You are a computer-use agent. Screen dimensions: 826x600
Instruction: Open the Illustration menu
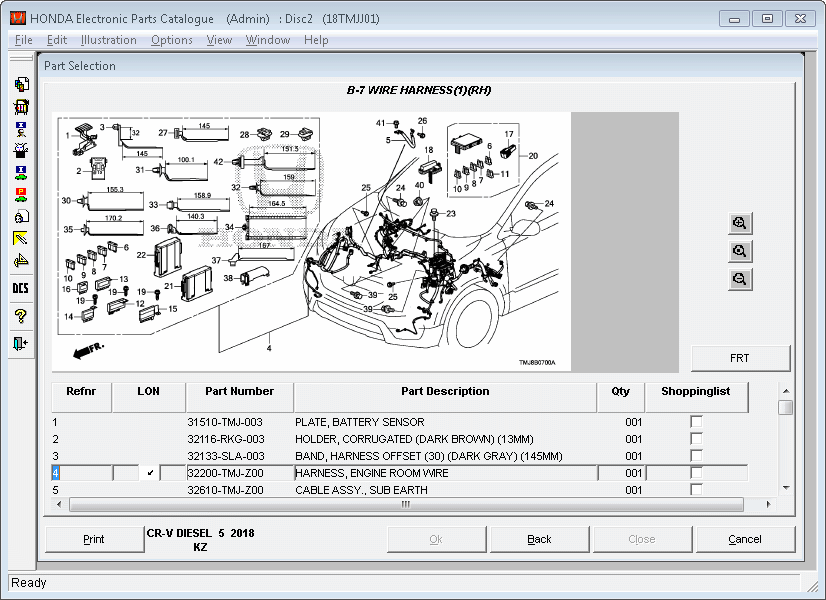[x=108, y=40]
